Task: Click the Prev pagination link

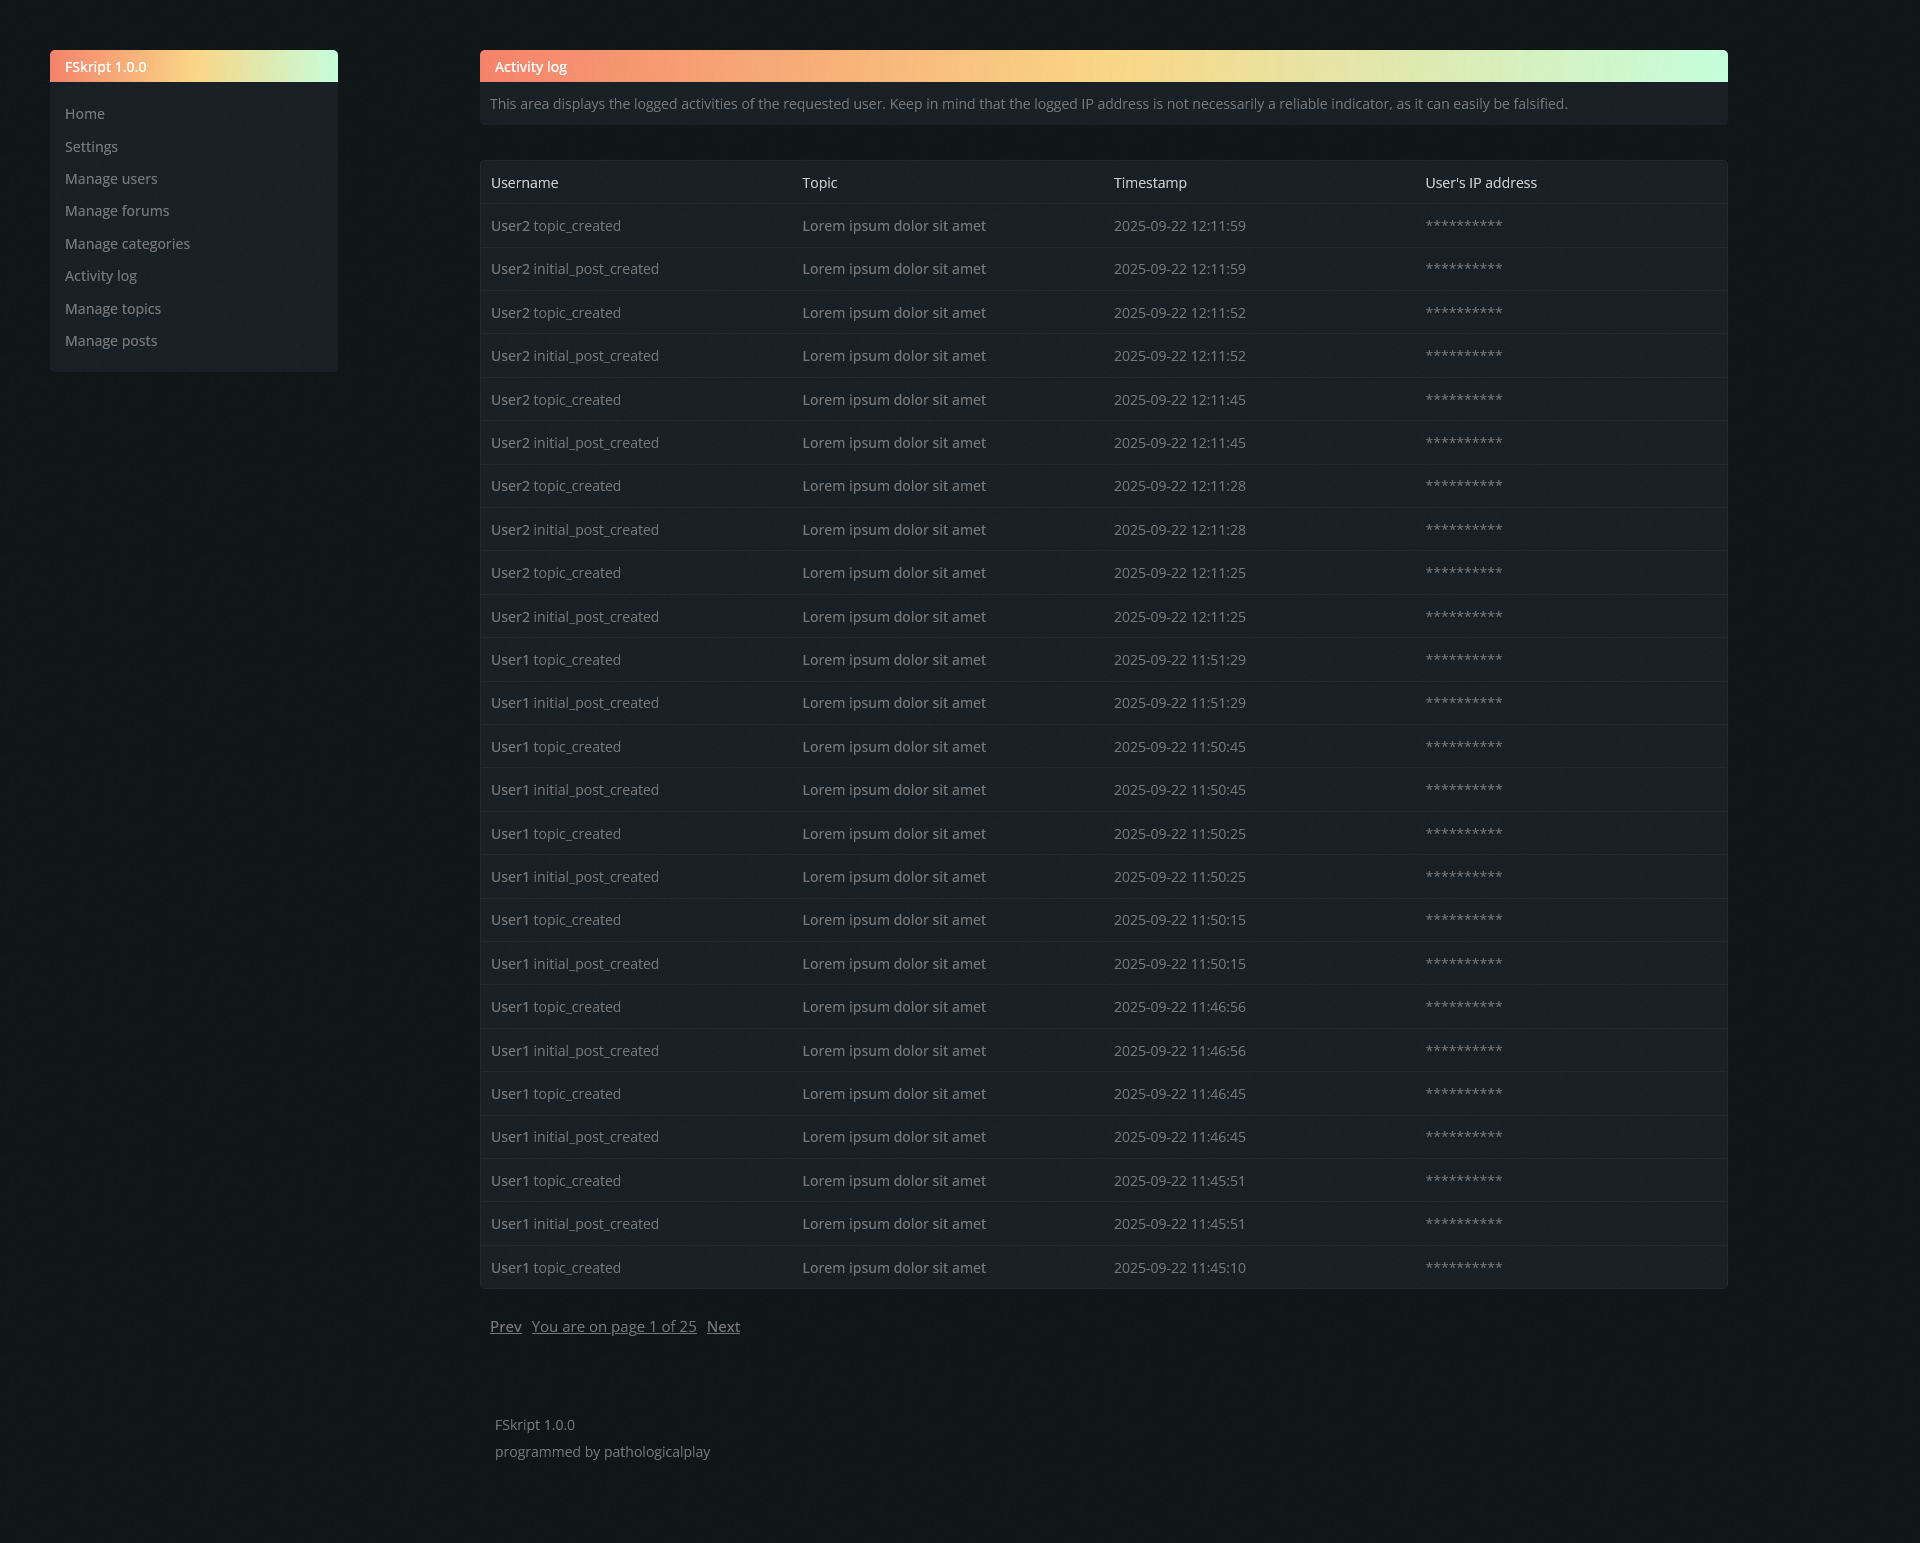Action: (505, 1327)
